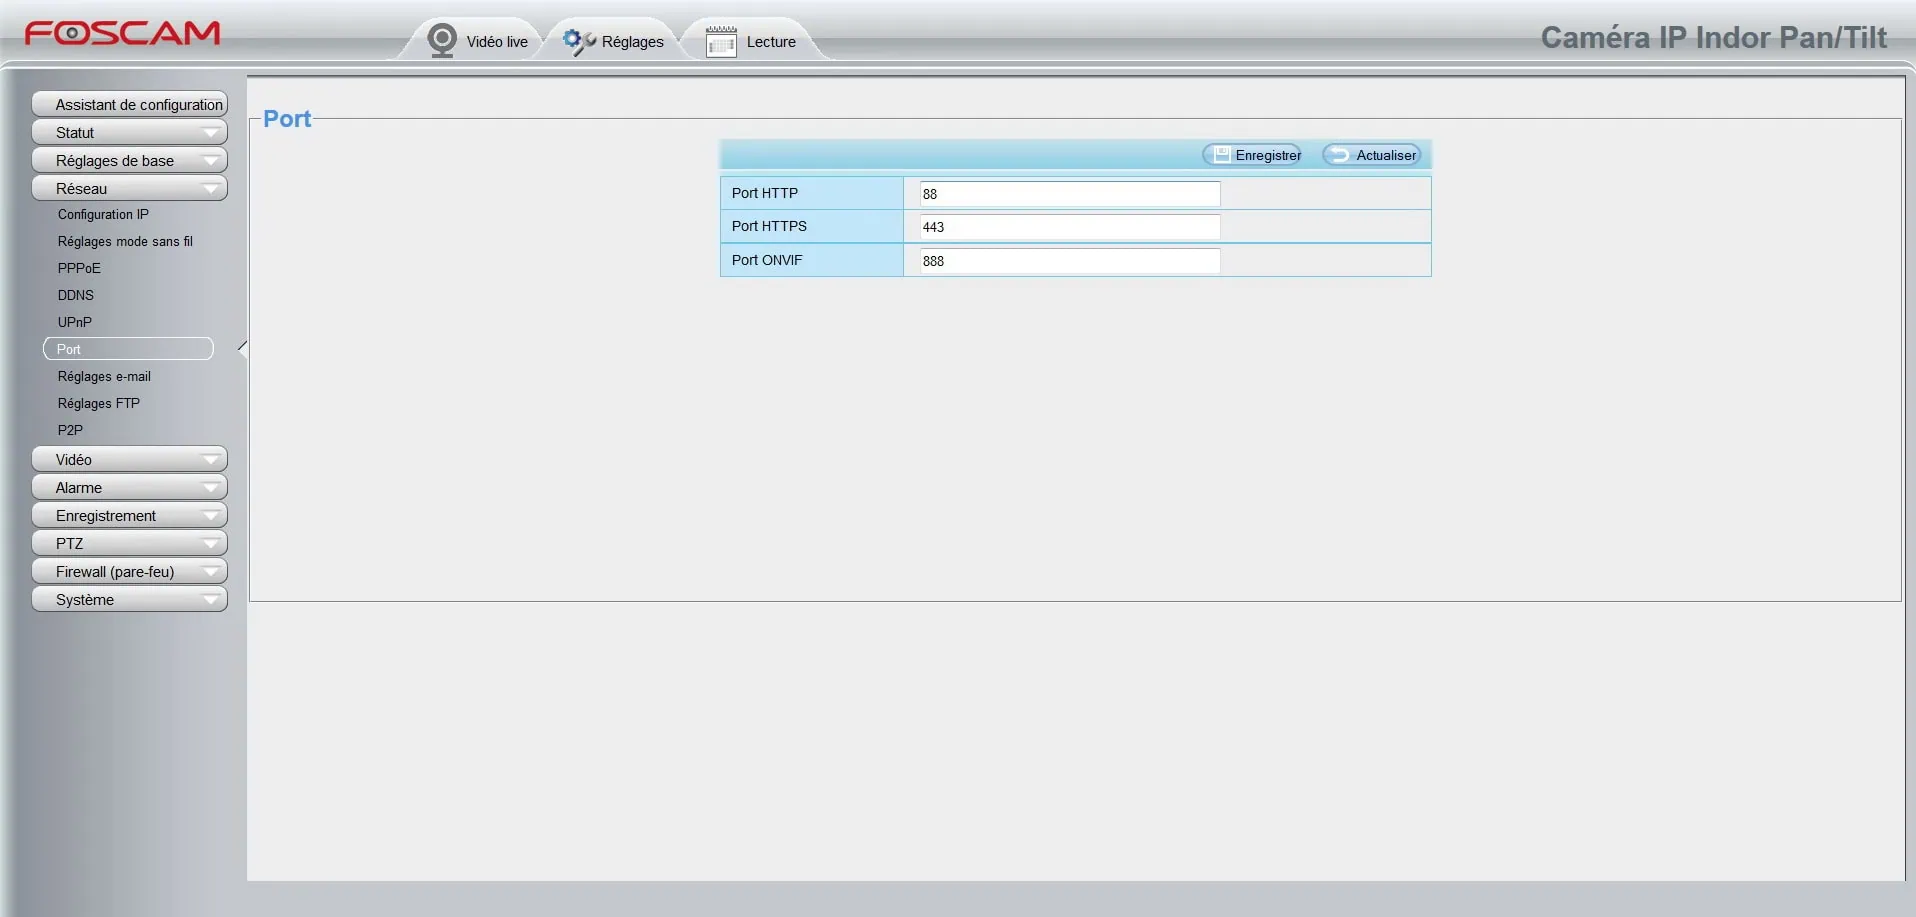
Task: Click the refresh arrow icon on Actualiser
Action: [1340, 155]
